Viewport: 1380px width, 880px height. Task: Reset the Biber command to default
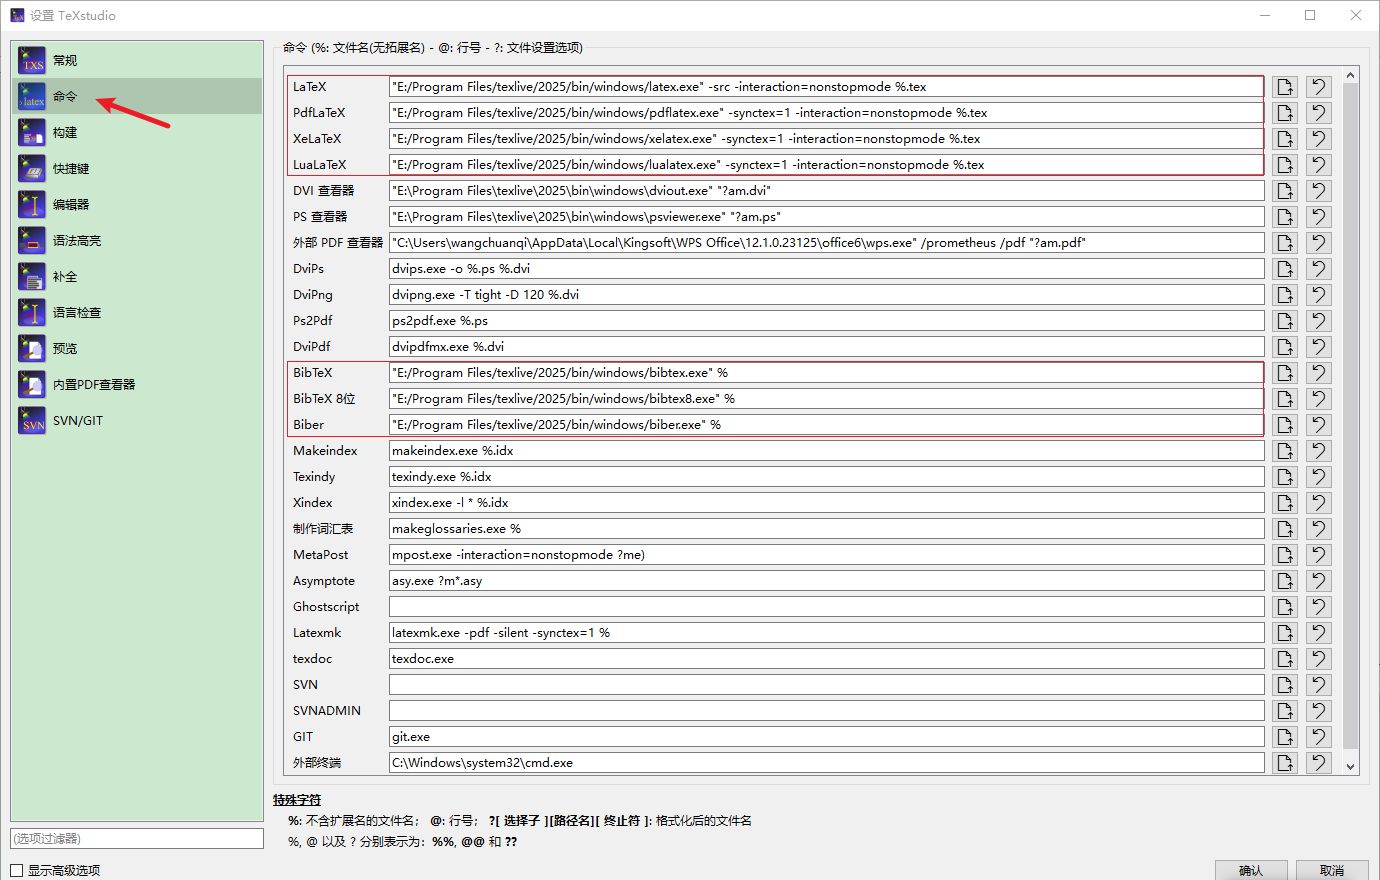tap(1319, 425)
